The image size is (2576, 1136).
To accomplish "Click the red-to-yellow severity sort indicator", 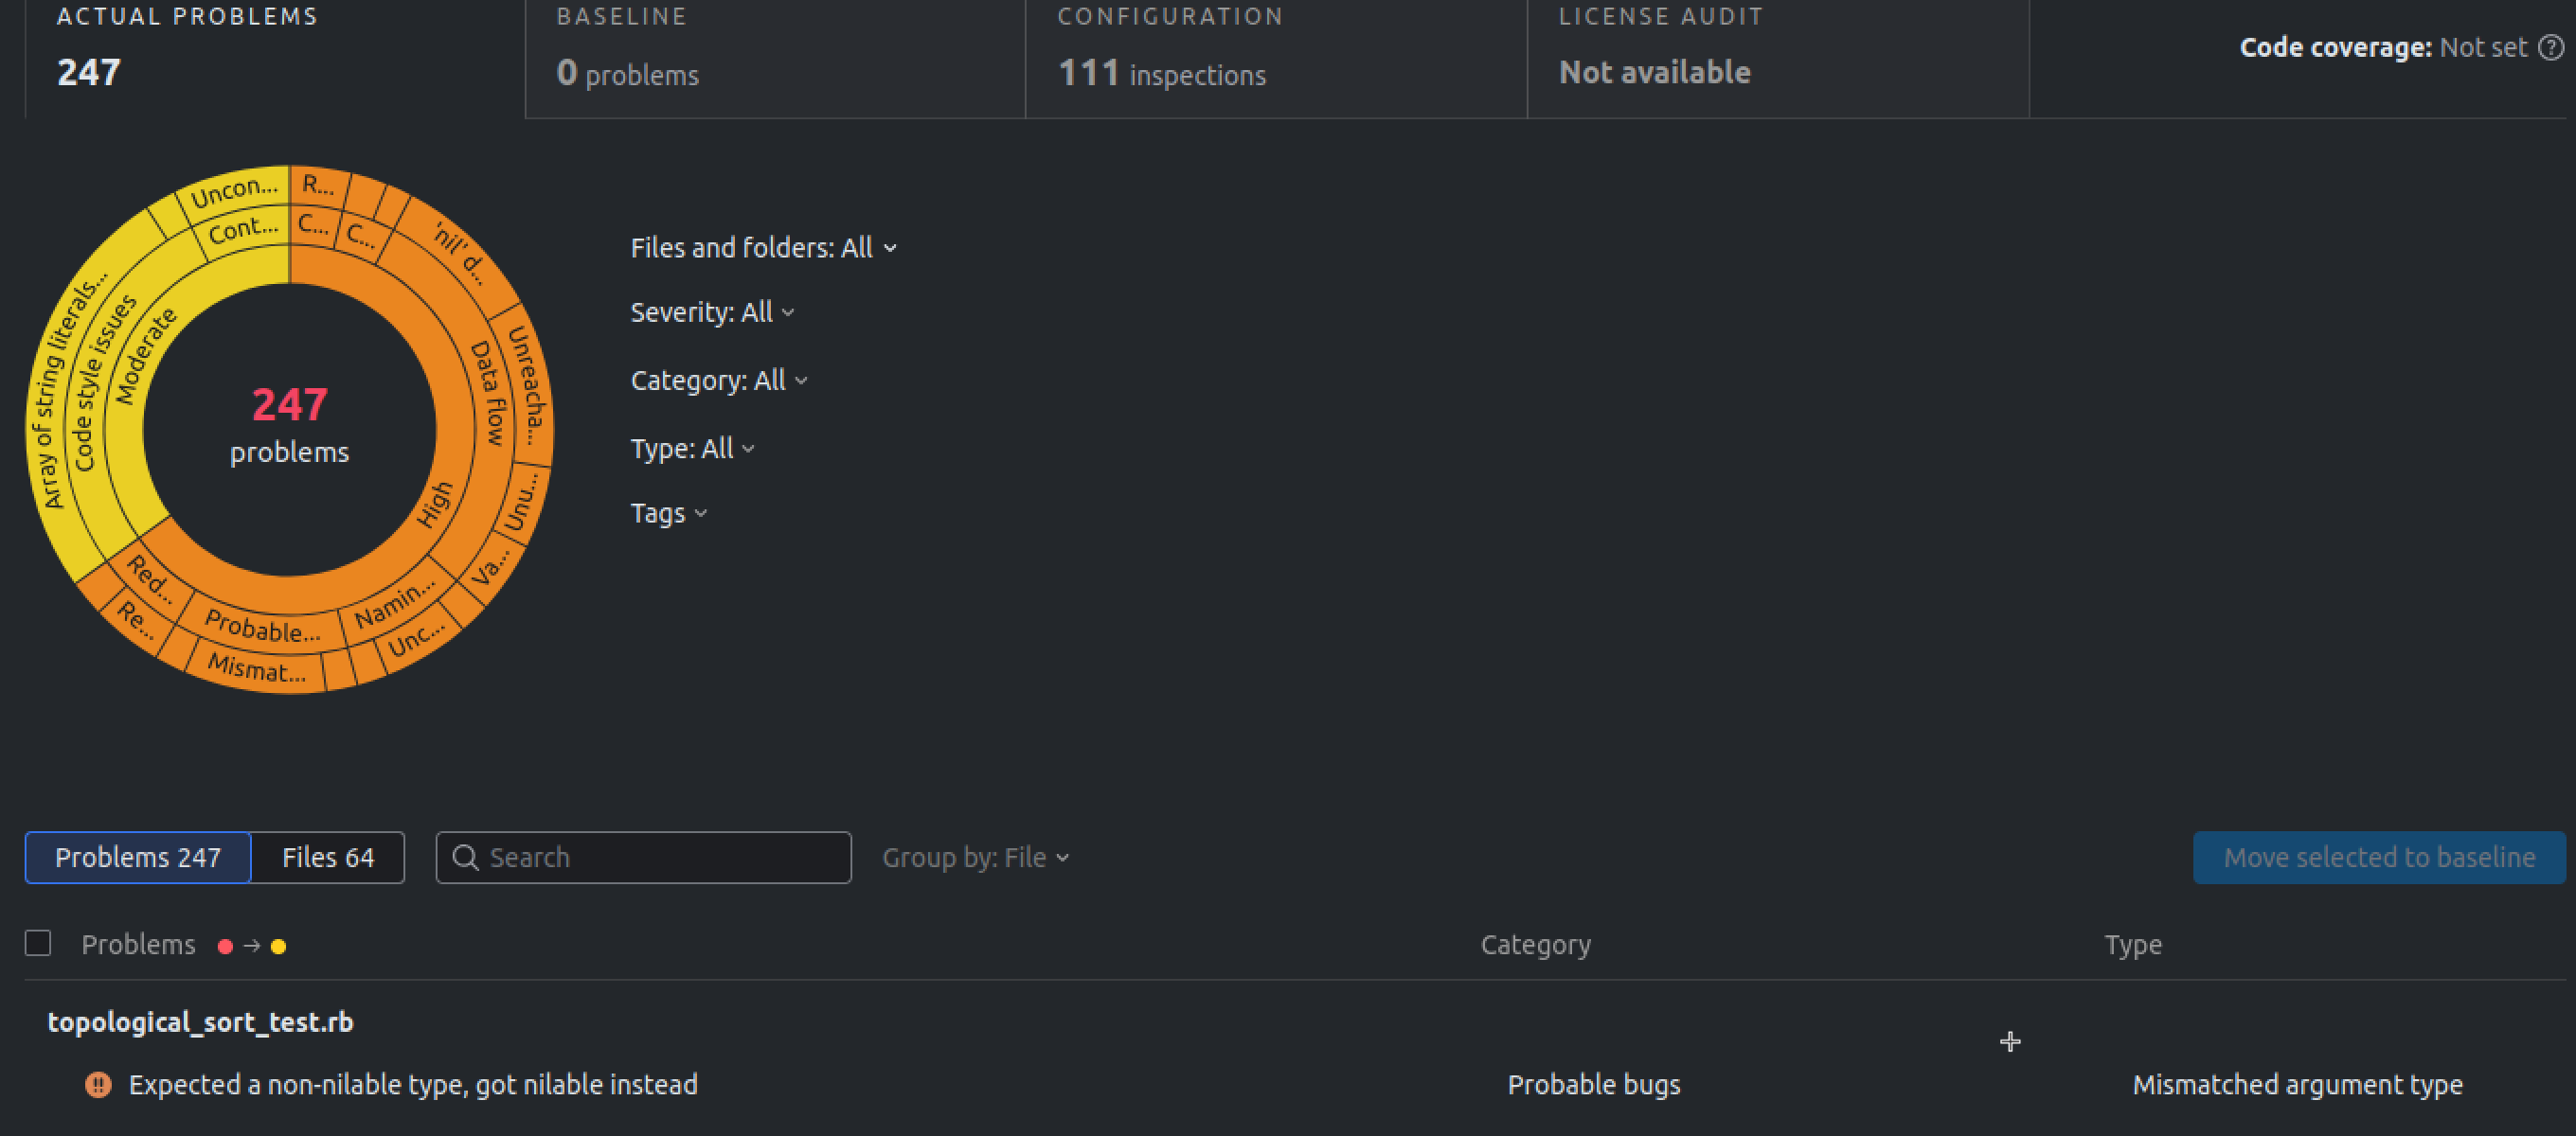I will pos(252,946).
